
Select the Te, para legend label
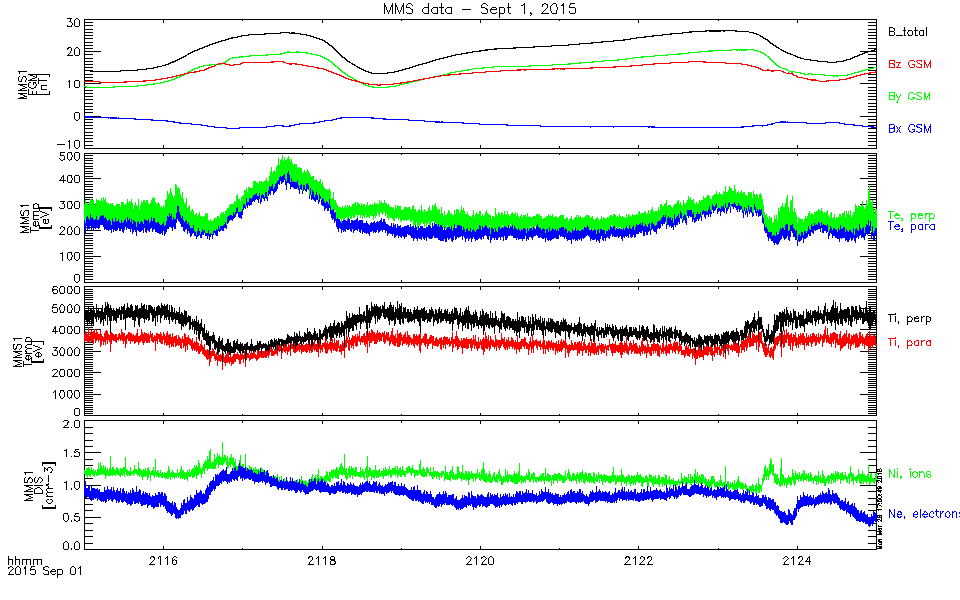[910, 228]
